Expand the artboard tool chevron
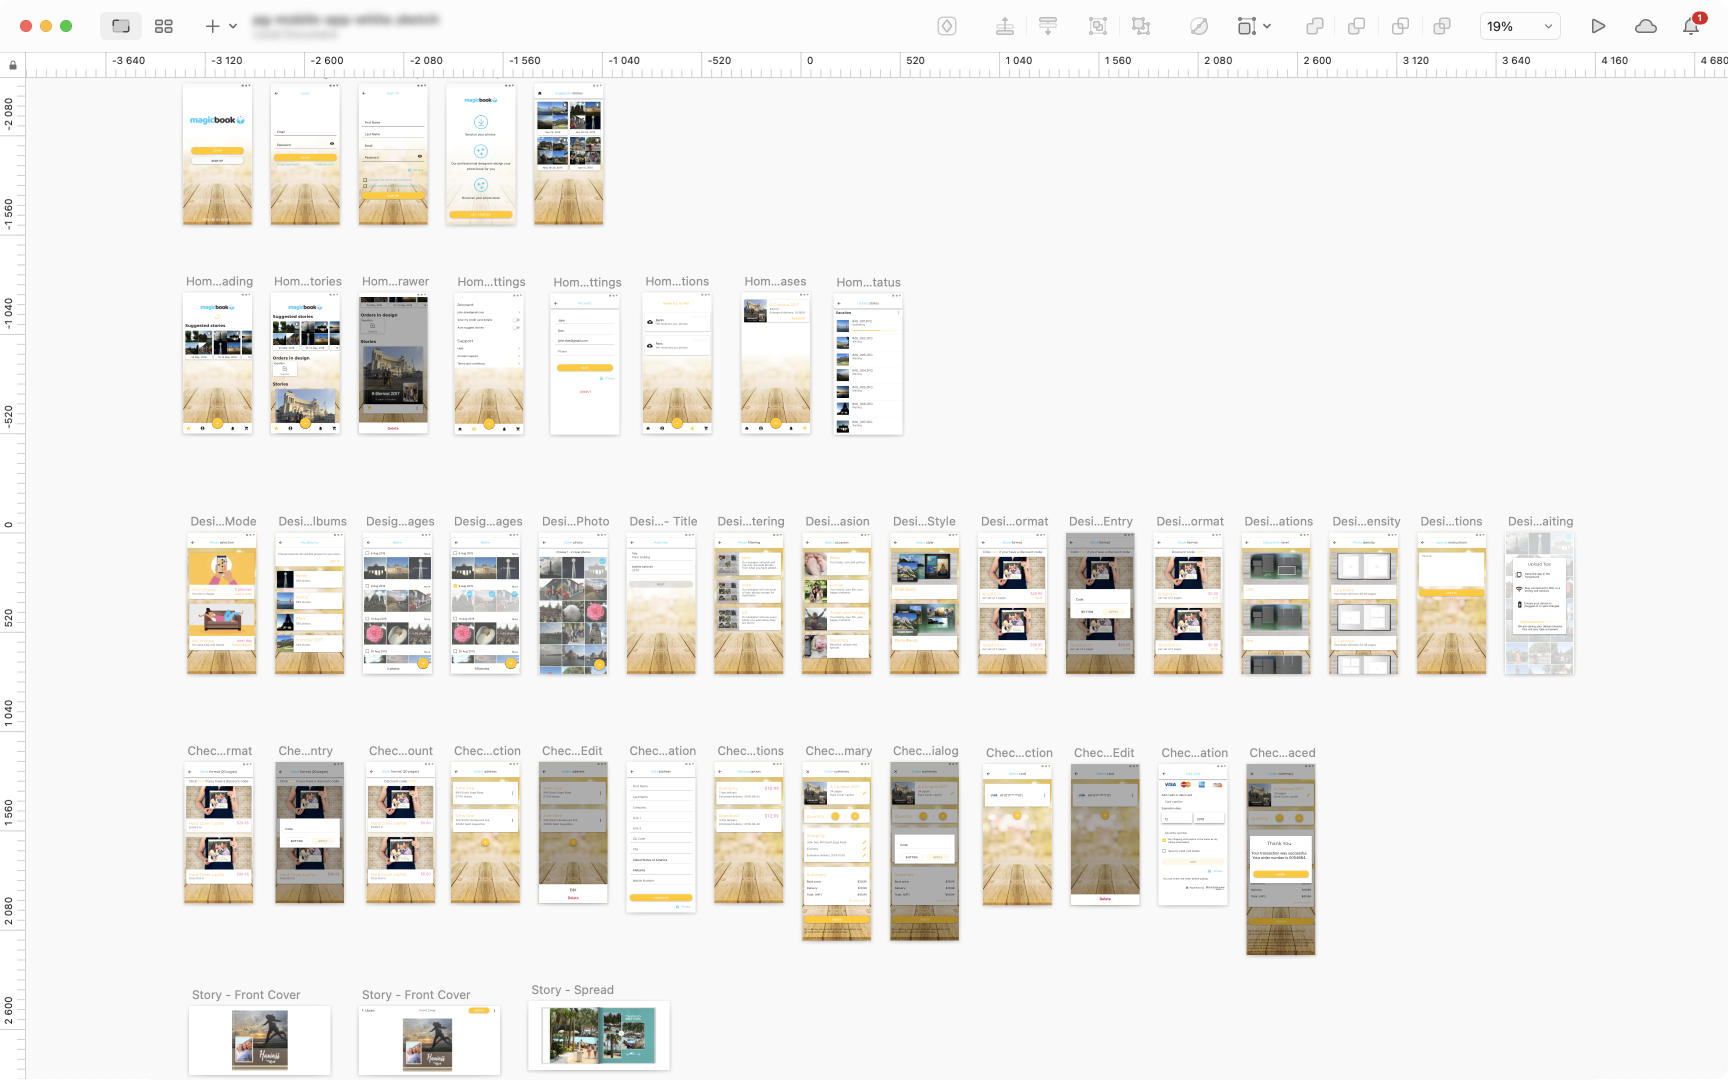1728x1080 pixels. (x=1268, y=27)
